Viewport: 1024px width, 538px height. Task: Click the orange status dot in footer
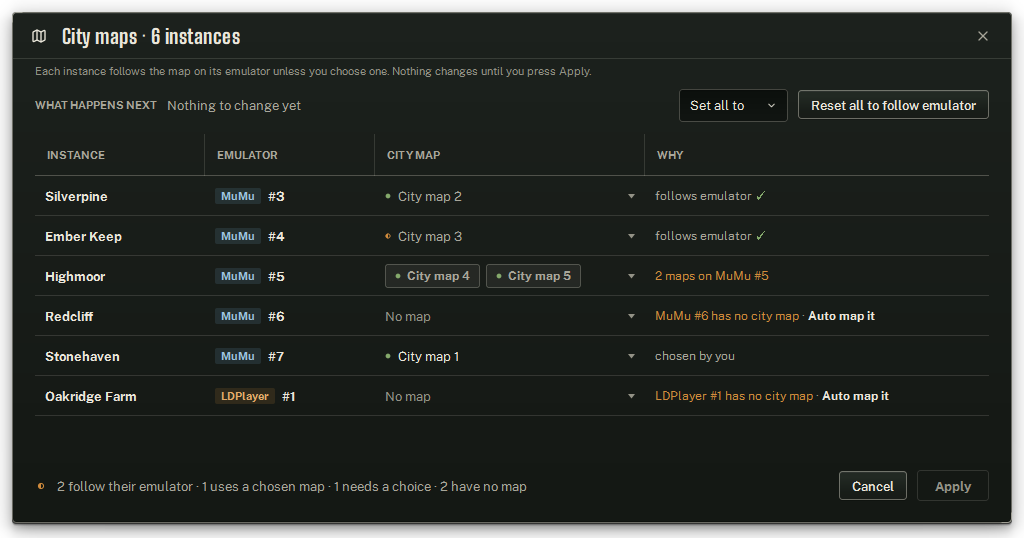(41, 486)
